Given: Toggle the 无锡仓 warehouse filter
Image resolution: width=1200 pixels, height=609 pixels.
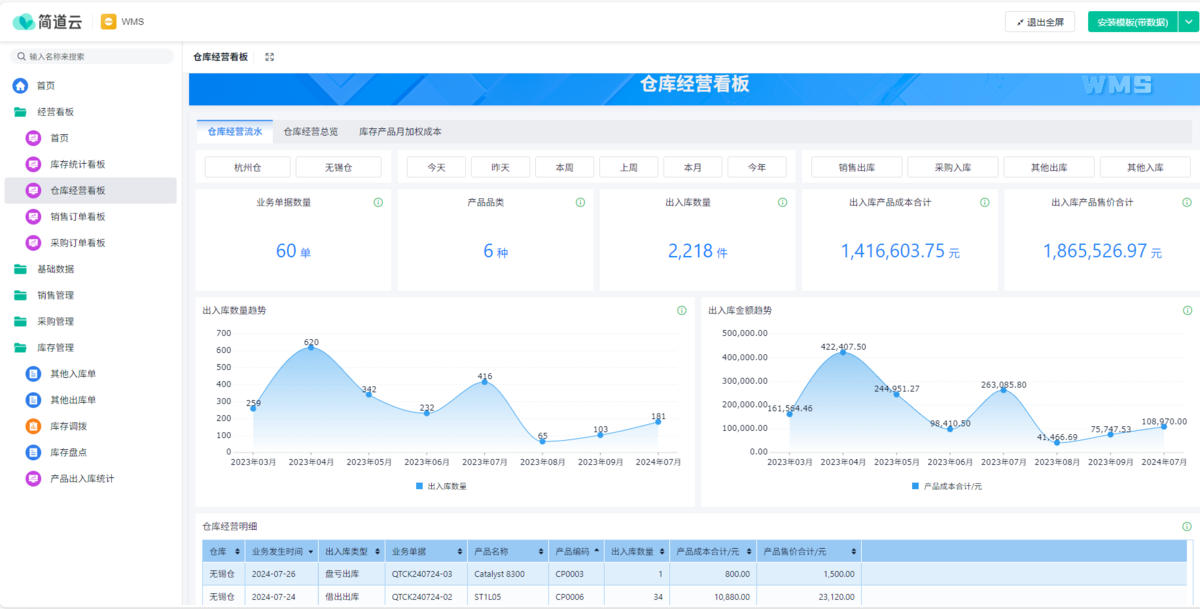Looking at the screenshot, I should pyautogui.click(x=338, y=168).
